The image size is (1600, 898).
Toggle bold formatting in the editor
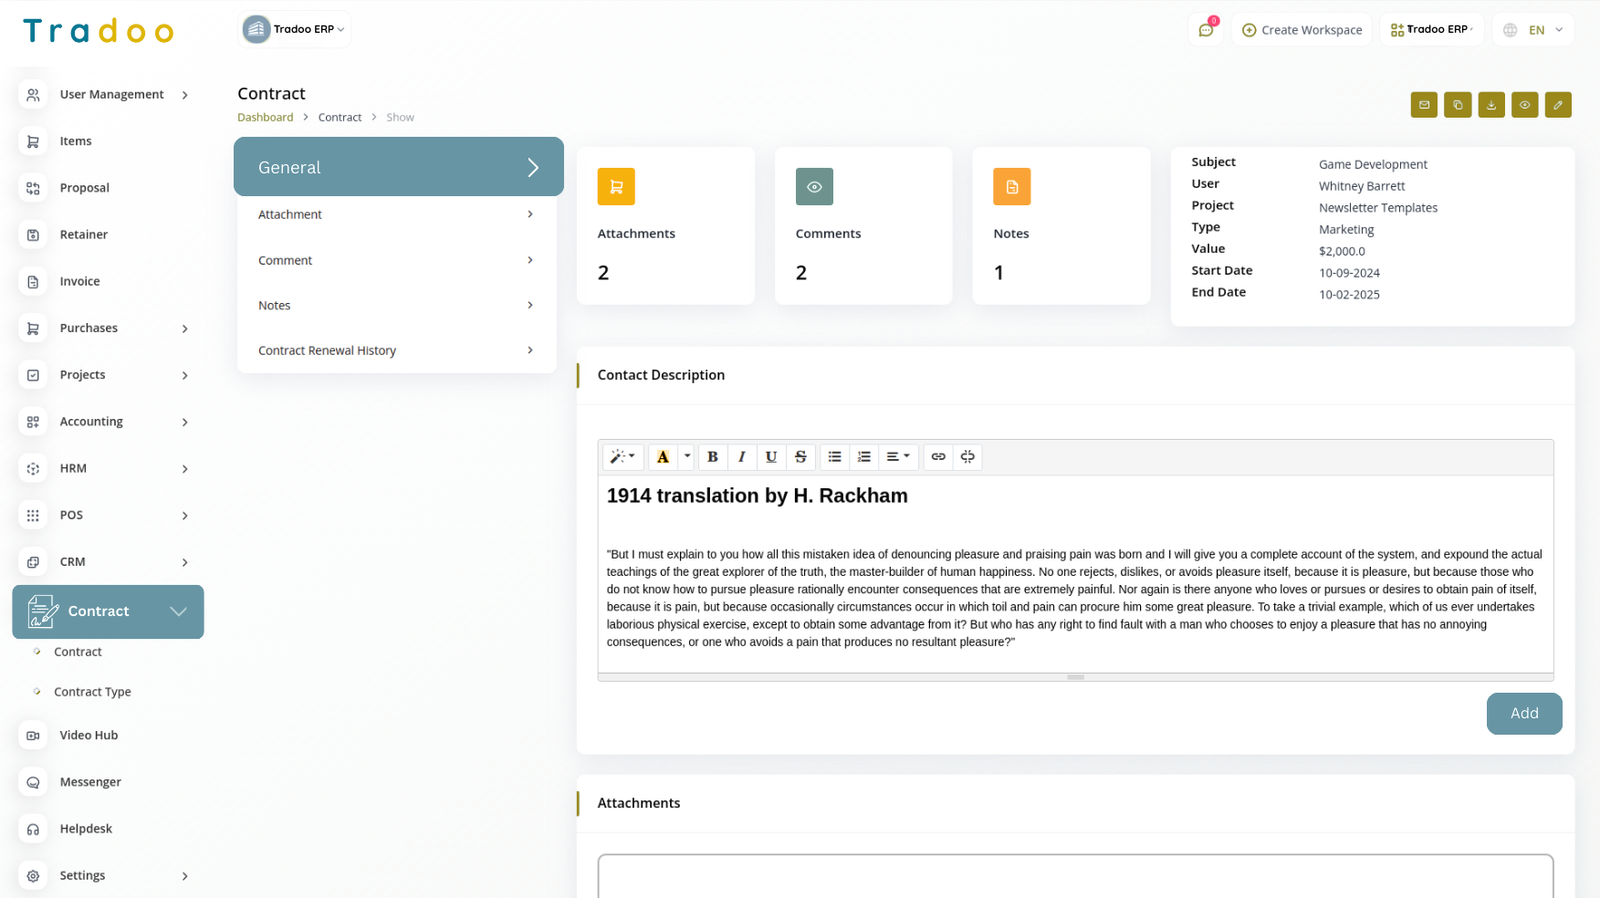[x=712, y=457]
